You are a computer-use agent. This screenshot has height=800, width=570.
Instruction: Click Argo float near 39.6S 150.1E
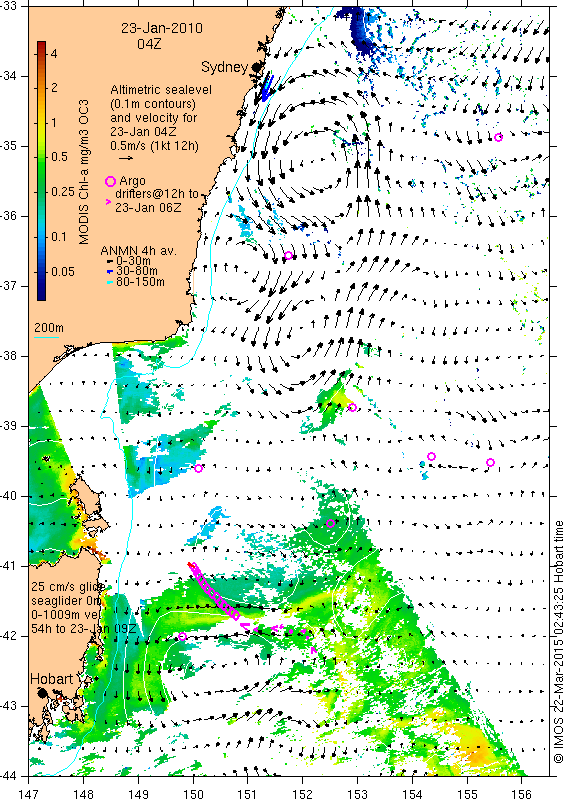199,468
